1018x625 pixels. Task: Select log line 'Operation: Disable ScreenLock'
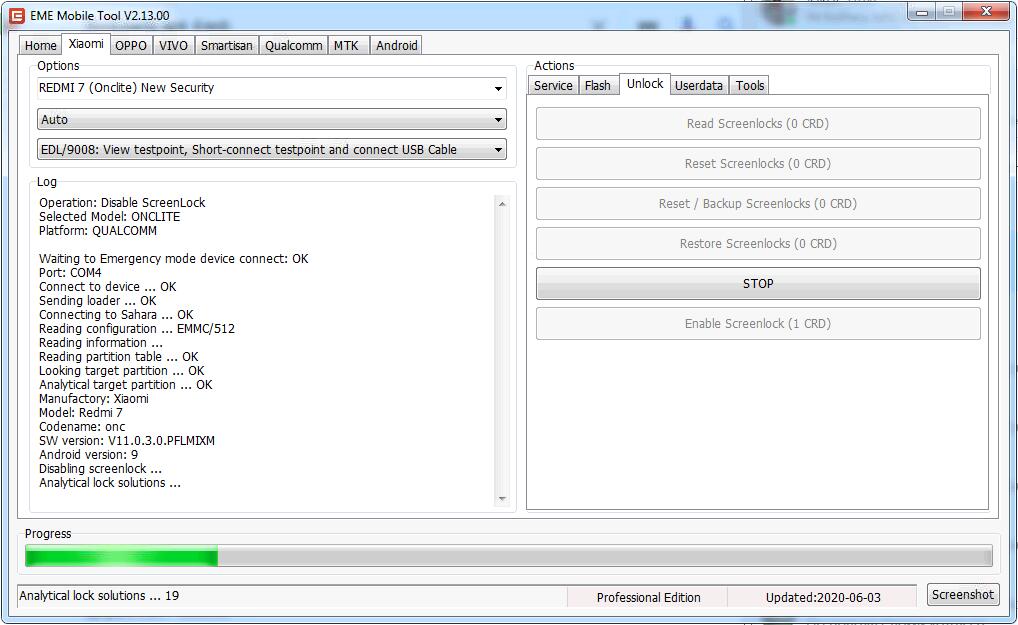[122, 202]
